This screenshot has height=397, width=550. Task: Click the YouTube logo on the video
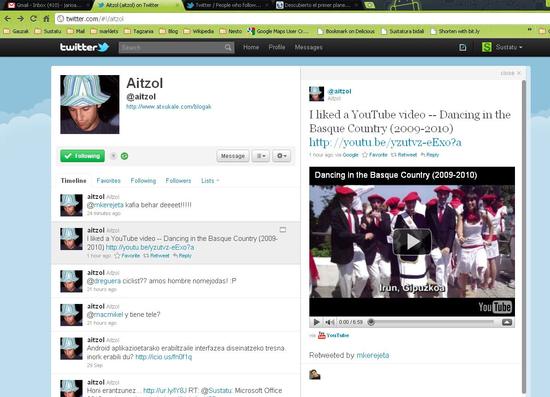pos(495,307)
